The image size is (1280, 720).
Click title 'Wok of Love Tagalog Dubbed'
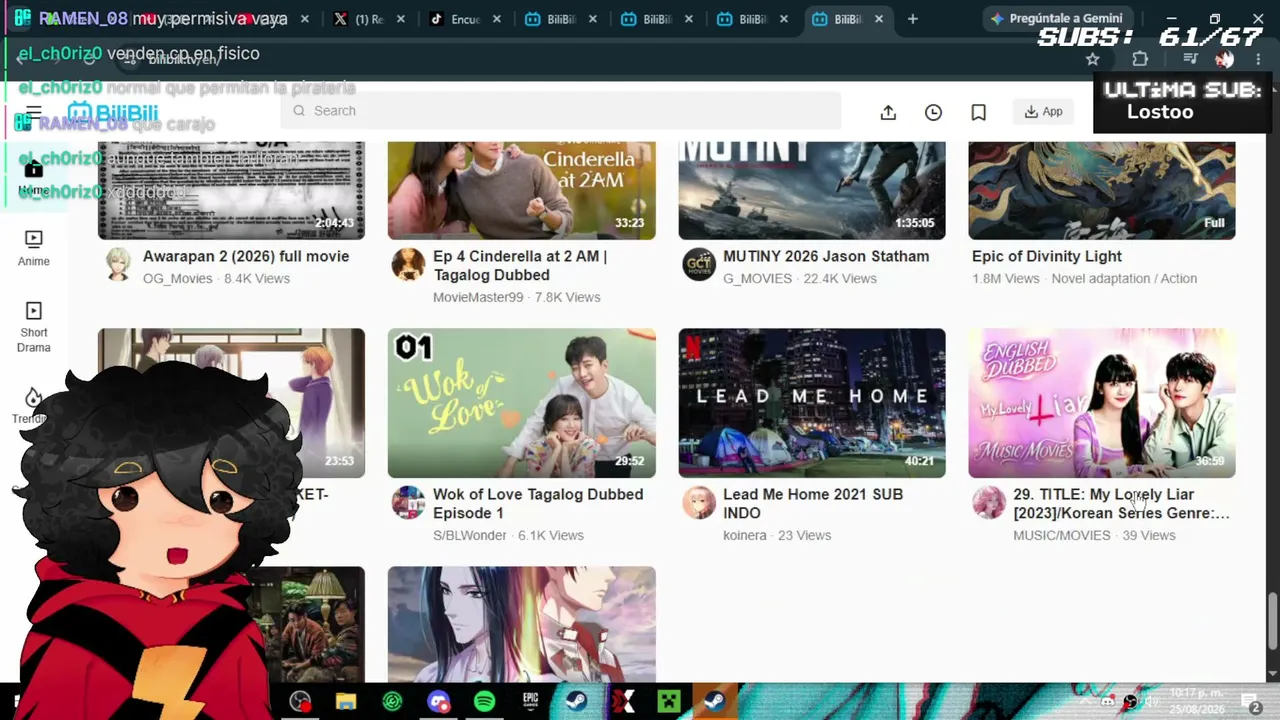point(538,503)
